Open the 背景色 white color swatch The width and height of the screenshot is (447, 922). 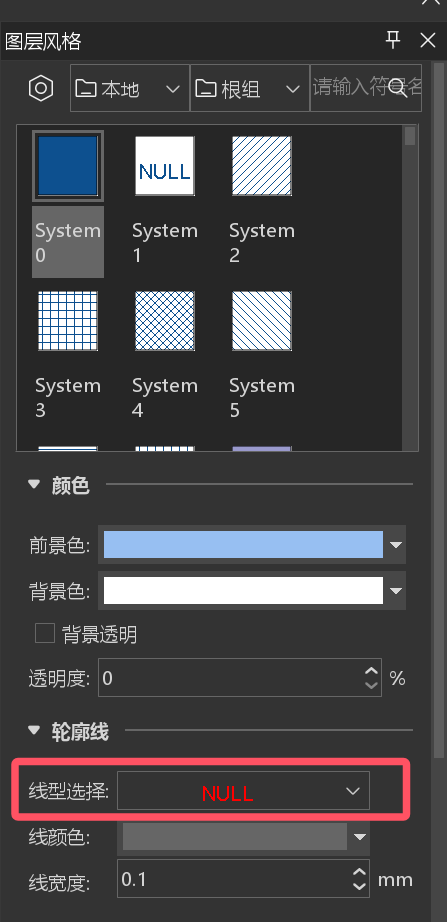coord(243,590)
